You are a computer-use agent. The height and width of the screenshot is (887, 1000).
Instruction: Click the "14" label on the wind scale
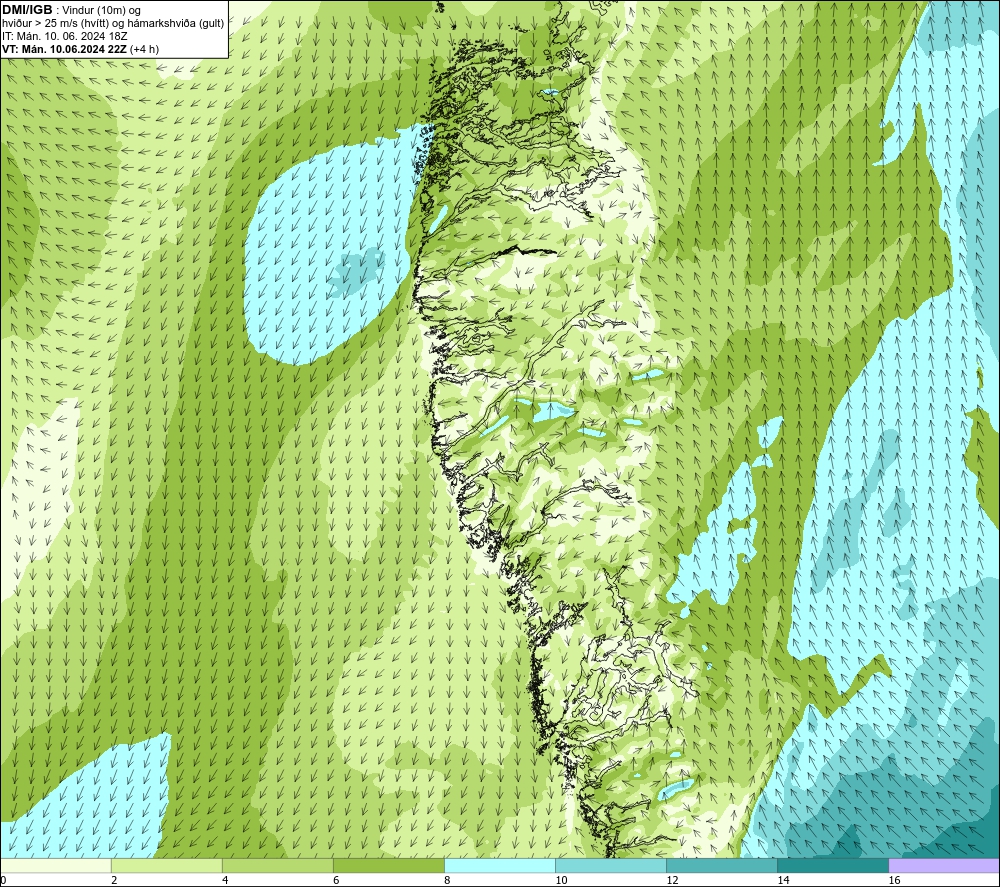(783, 881)
